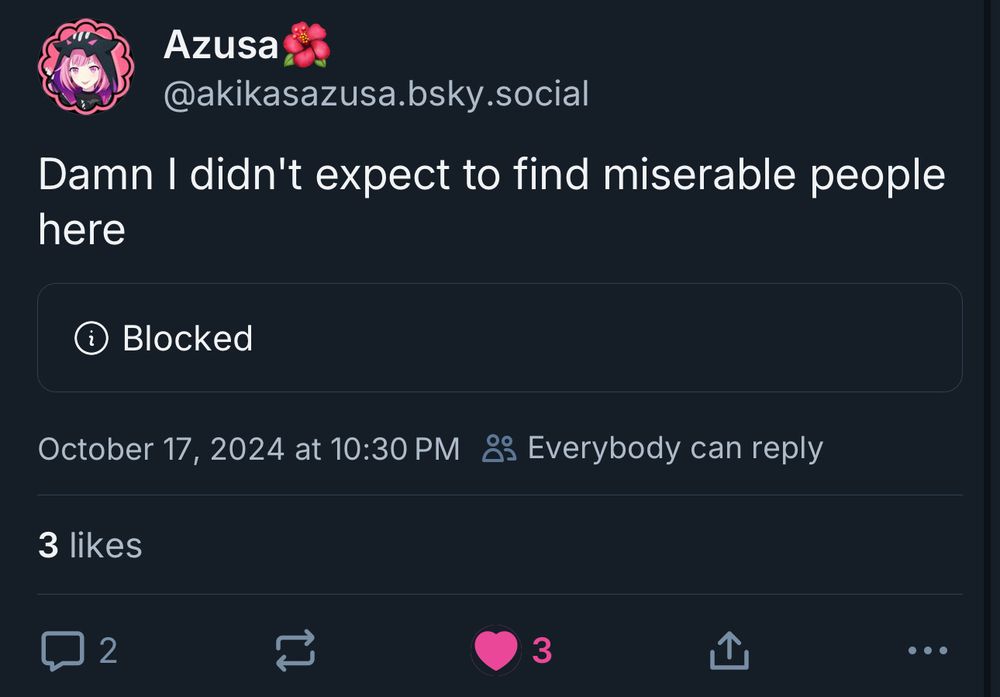Click the pink like count 3

click(x=542, y=651)
